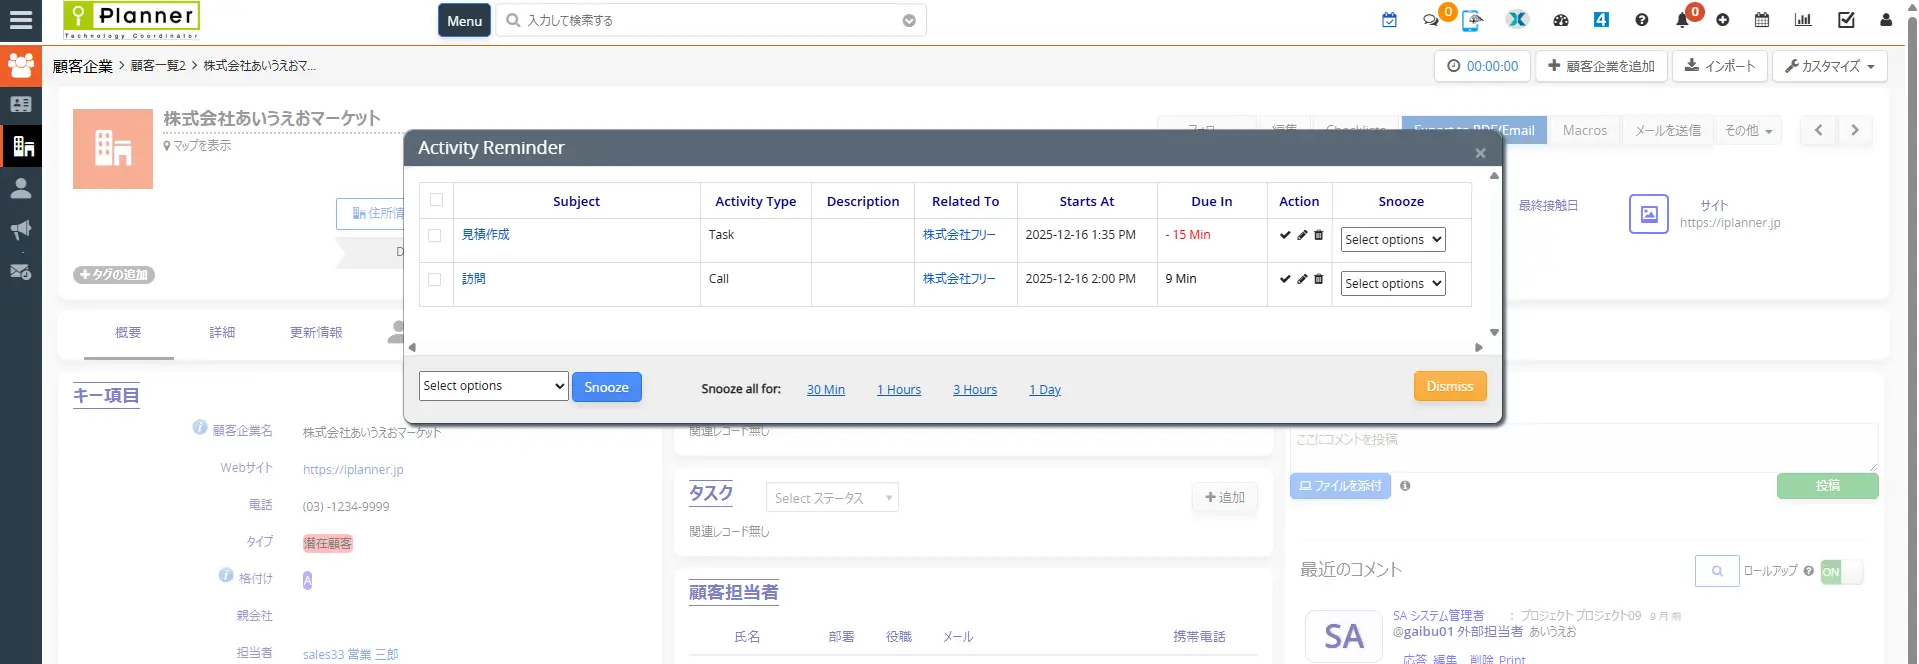
Task: Click the edit pencil for 訪問 activity
Action: 1302,279
